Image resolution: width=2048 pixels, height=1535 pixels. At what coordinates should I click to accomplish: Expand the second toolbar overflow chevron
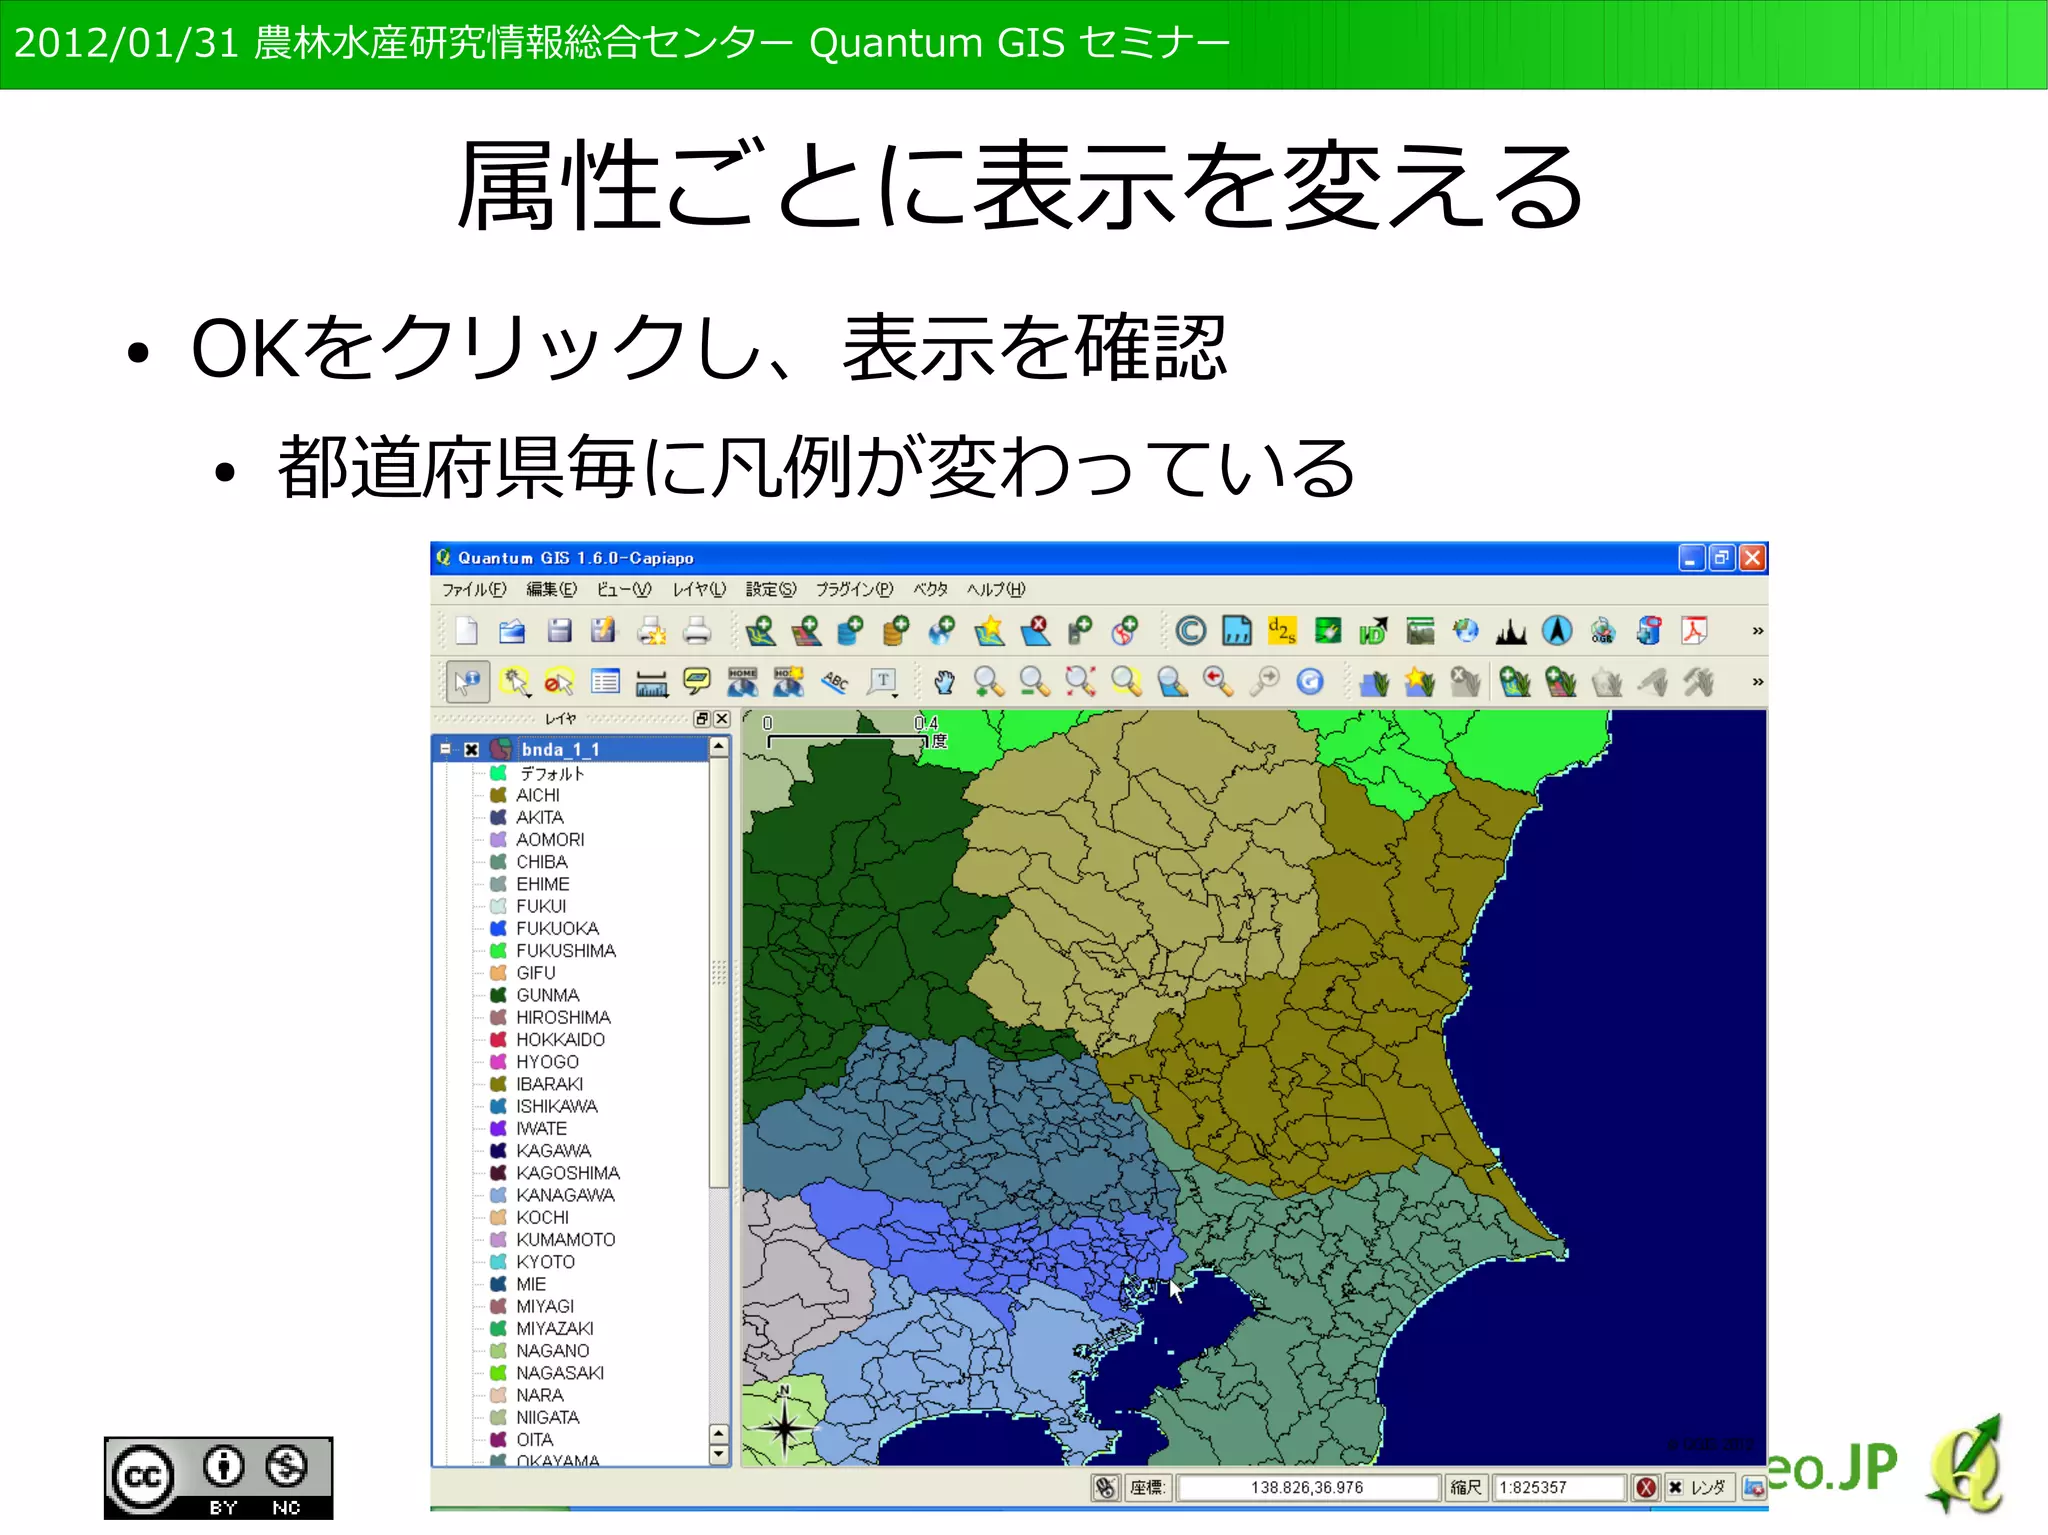(1757, 682)
